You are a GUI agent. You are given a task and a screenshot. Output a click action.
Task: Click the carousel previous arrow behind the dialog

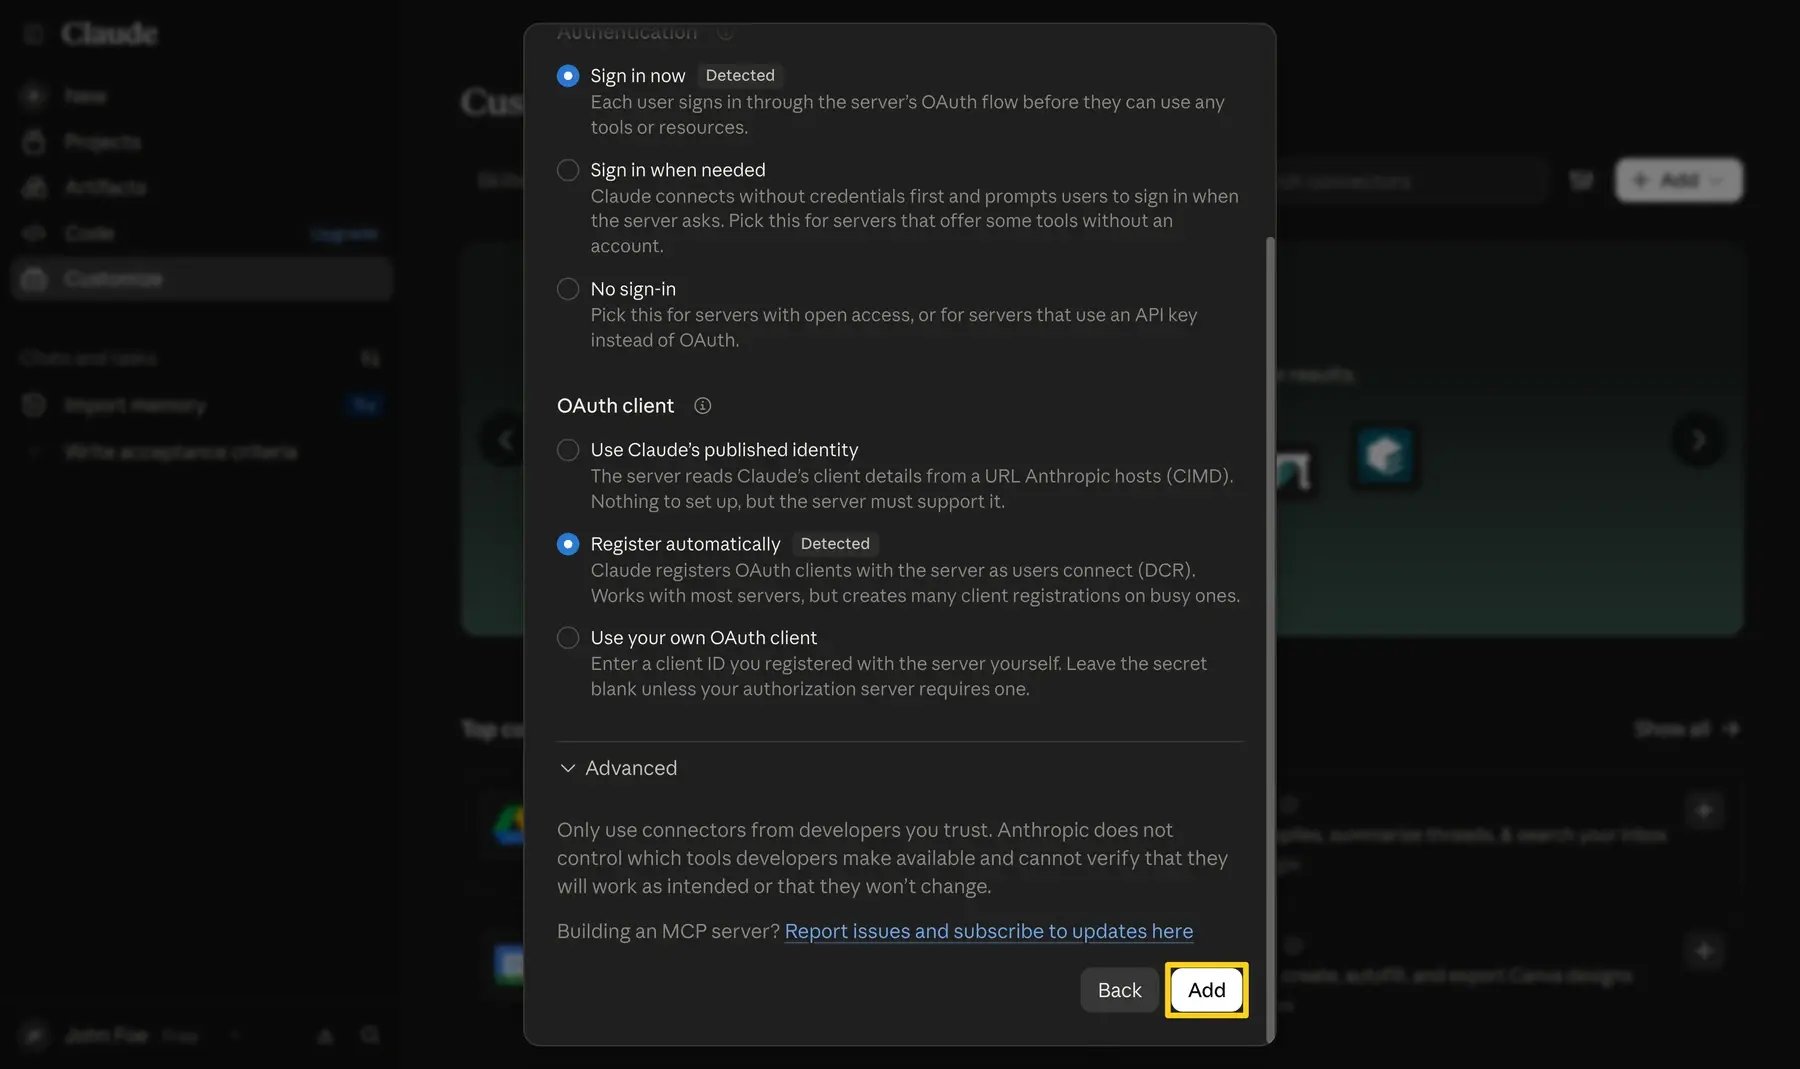506,440
